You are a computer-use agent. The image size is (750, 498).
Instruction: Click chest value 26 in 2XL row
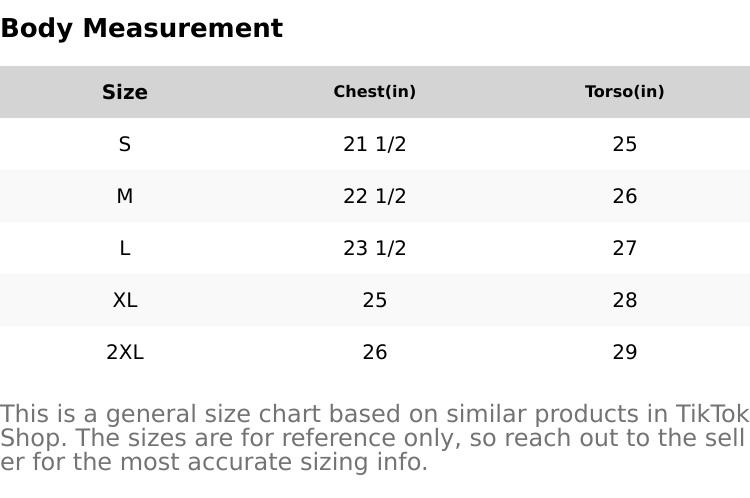click(375, 352)
